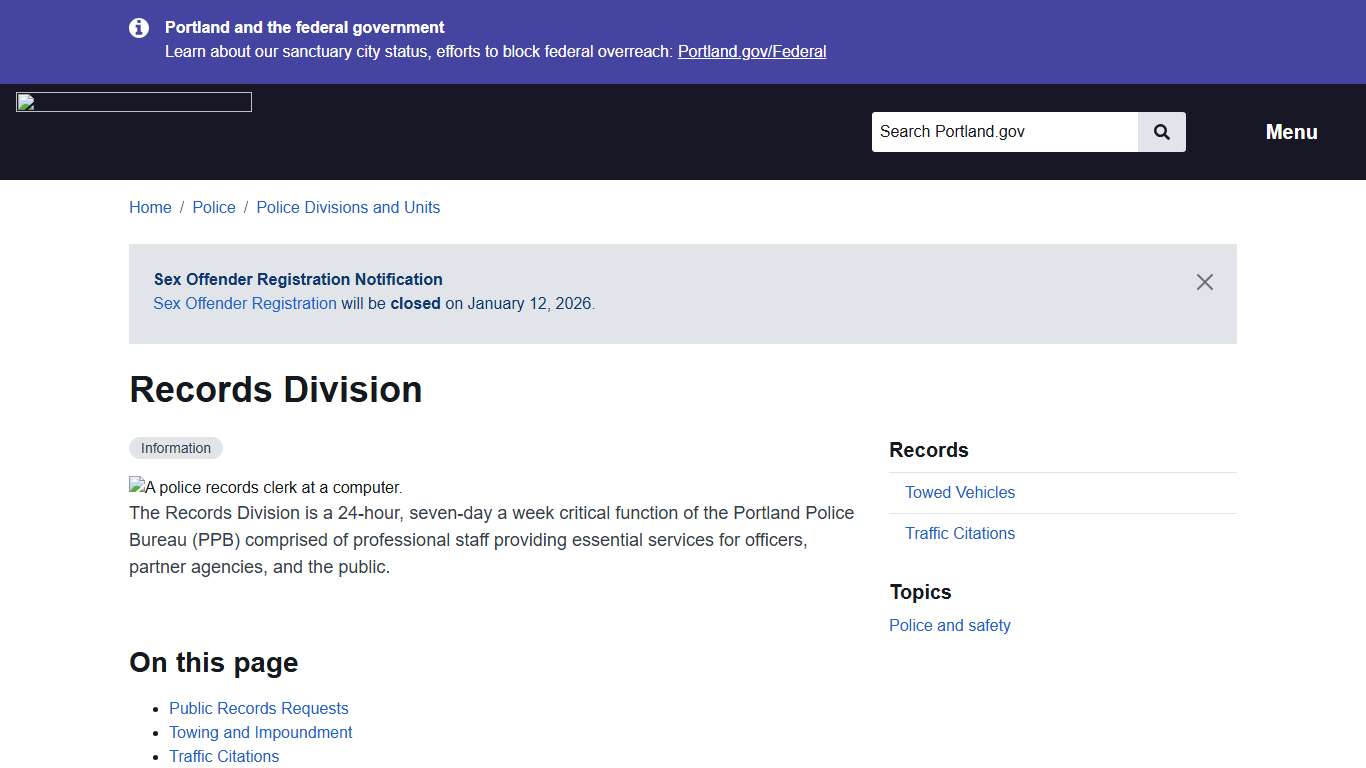Navigate to Home breadcrumb
Viewport: 1366px width, 768px height.
[x=150, y=207]
